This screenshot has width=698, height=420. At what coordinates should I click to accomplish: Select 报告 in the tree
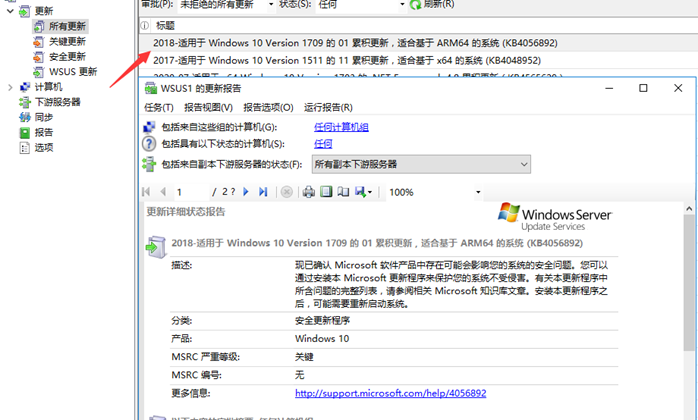point(44,132)
